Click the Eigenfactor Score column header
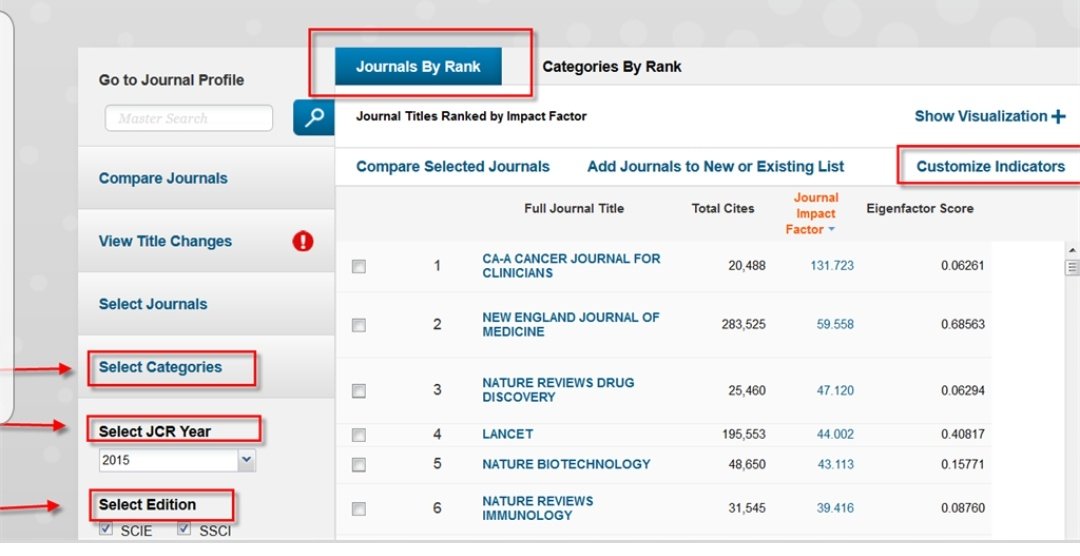 (920, 209)
